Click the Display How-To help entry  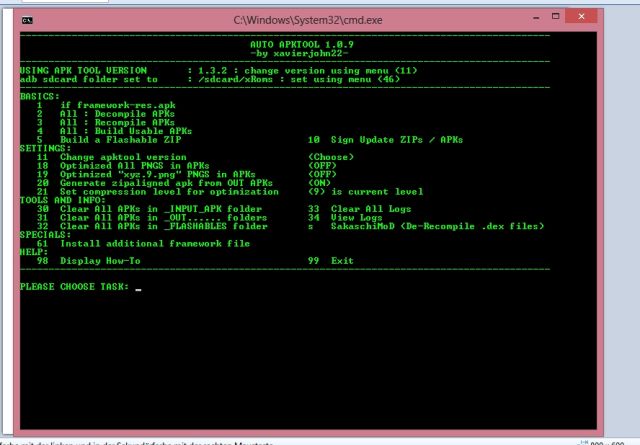pyautogui.click(x=100, y=260)
